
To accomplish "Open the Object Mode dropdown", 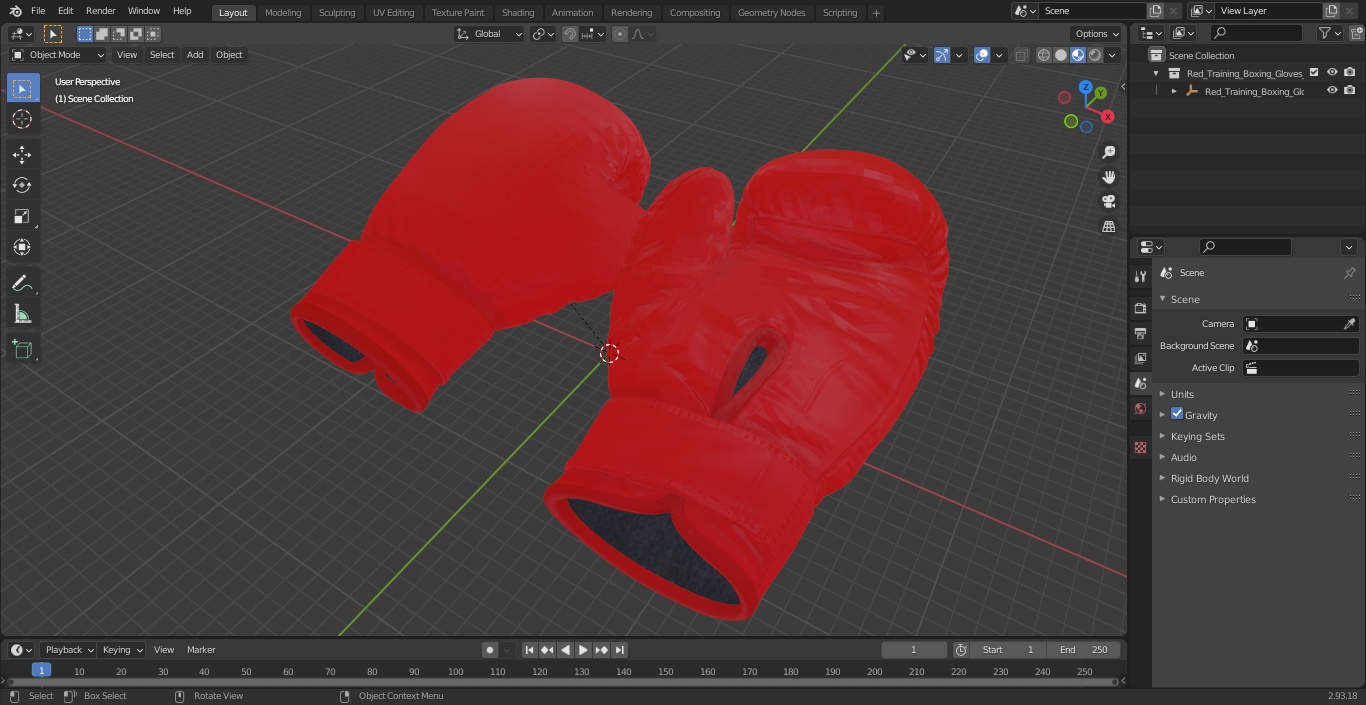I will (x=58, y=55).
